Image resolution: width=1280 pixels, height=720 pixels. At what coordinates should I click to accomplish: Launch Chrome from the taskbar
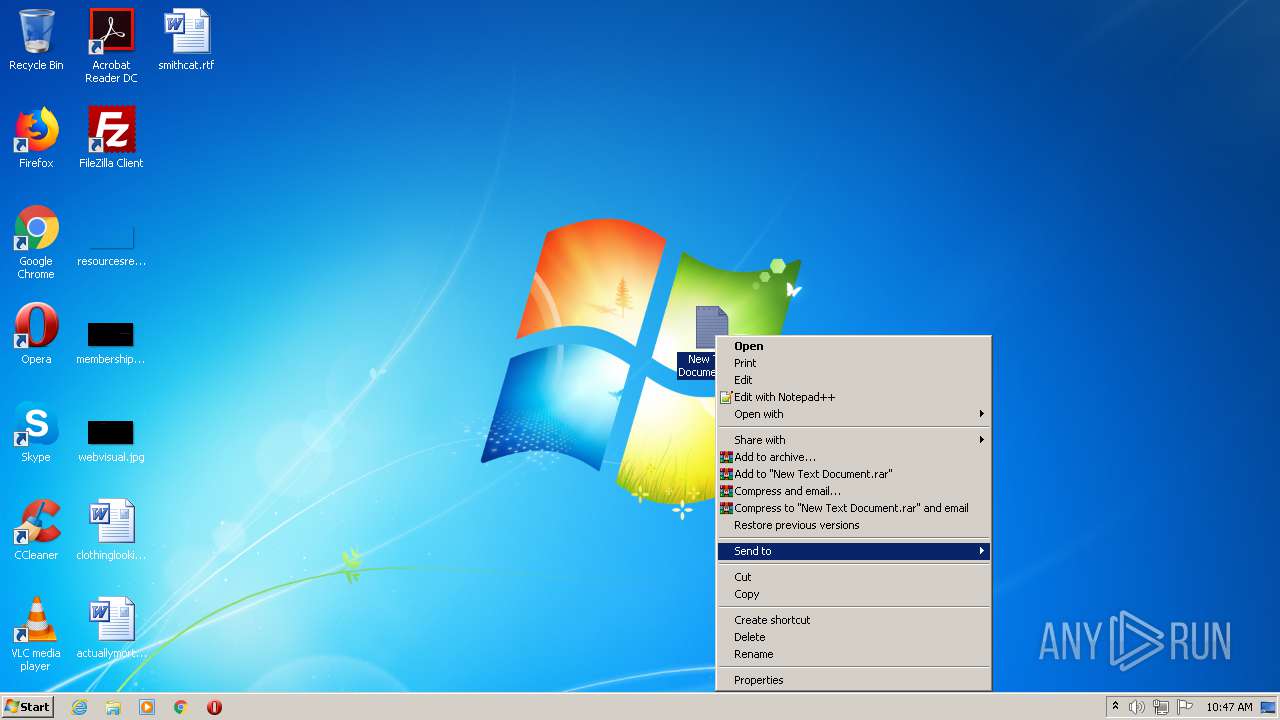[181, 707]
